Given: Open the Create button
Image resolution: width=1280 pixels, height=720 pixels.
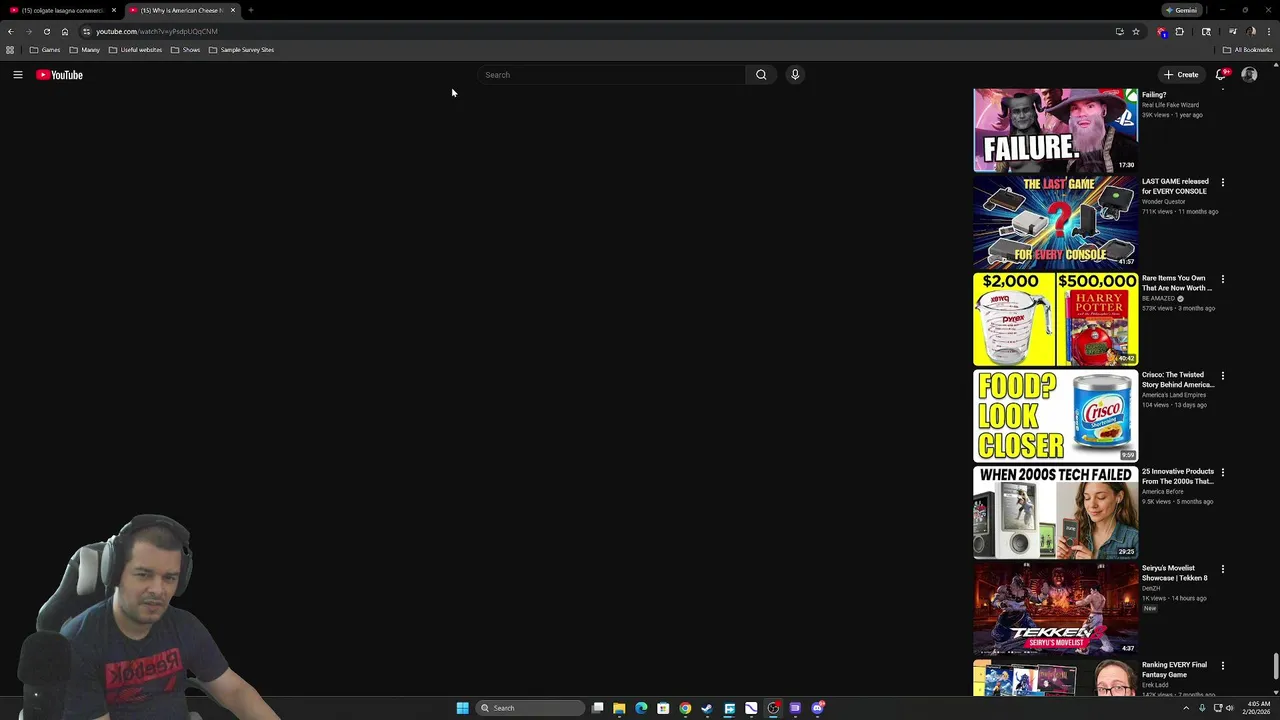Looking at the screenshot, I should (x=1181, y=75).
